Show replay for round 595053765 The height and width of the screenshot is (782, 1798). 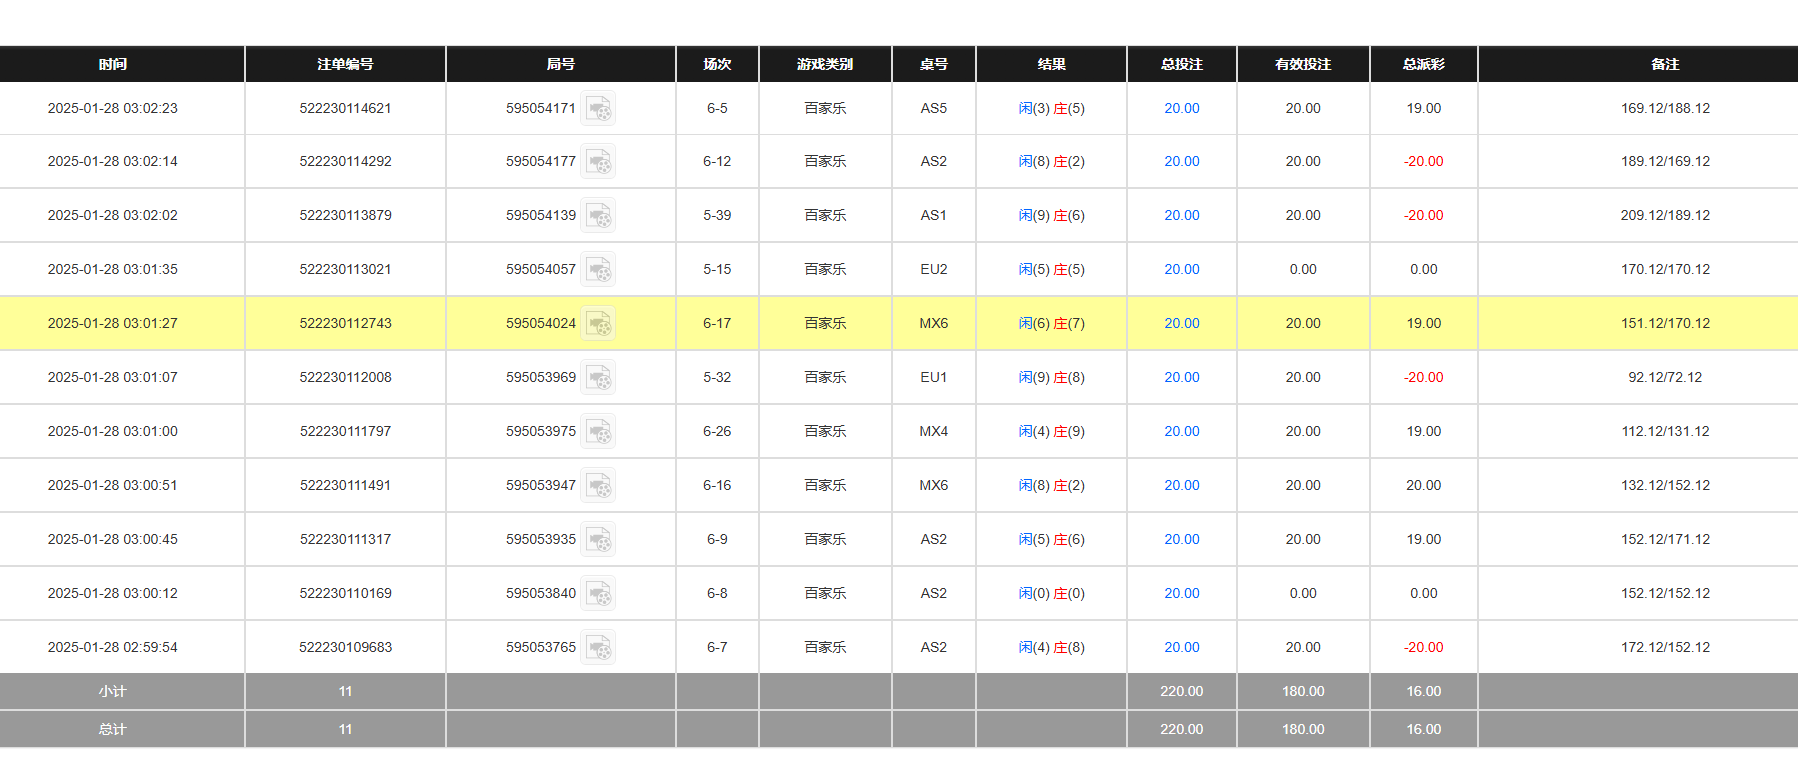point(598,648)
